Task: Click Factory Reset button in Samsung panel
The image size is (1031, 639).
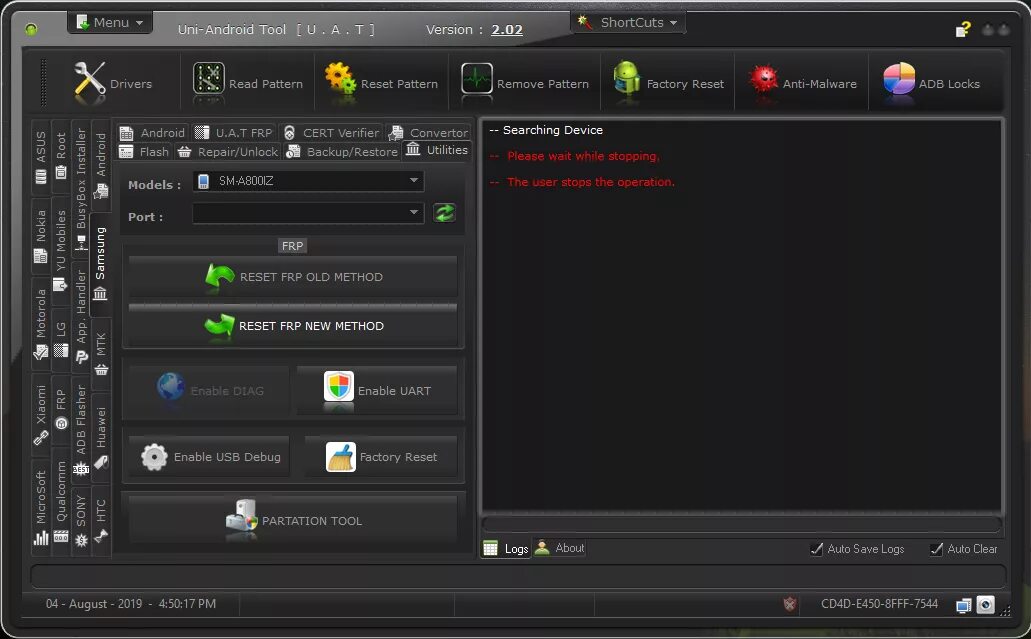Action: (381, 457)
